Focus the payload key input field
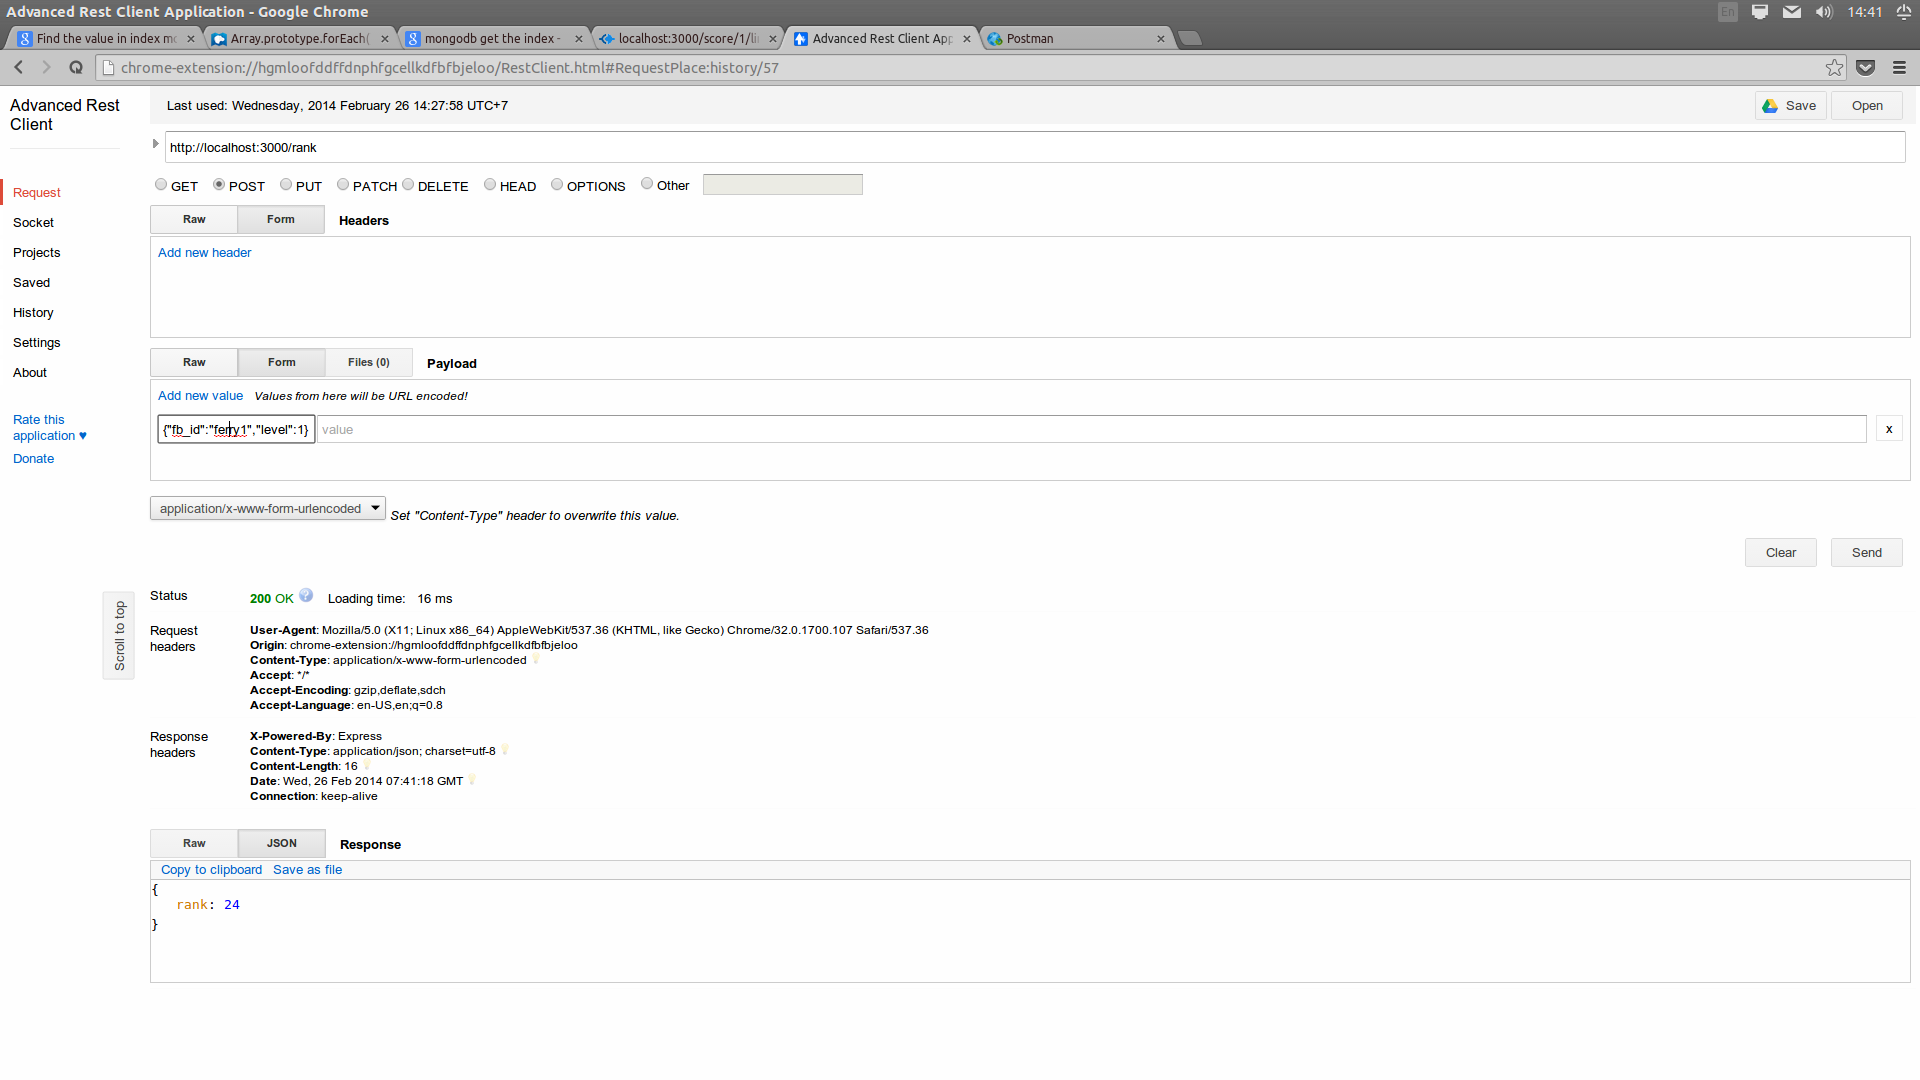 pyautogui.click(x=236, y=429)
